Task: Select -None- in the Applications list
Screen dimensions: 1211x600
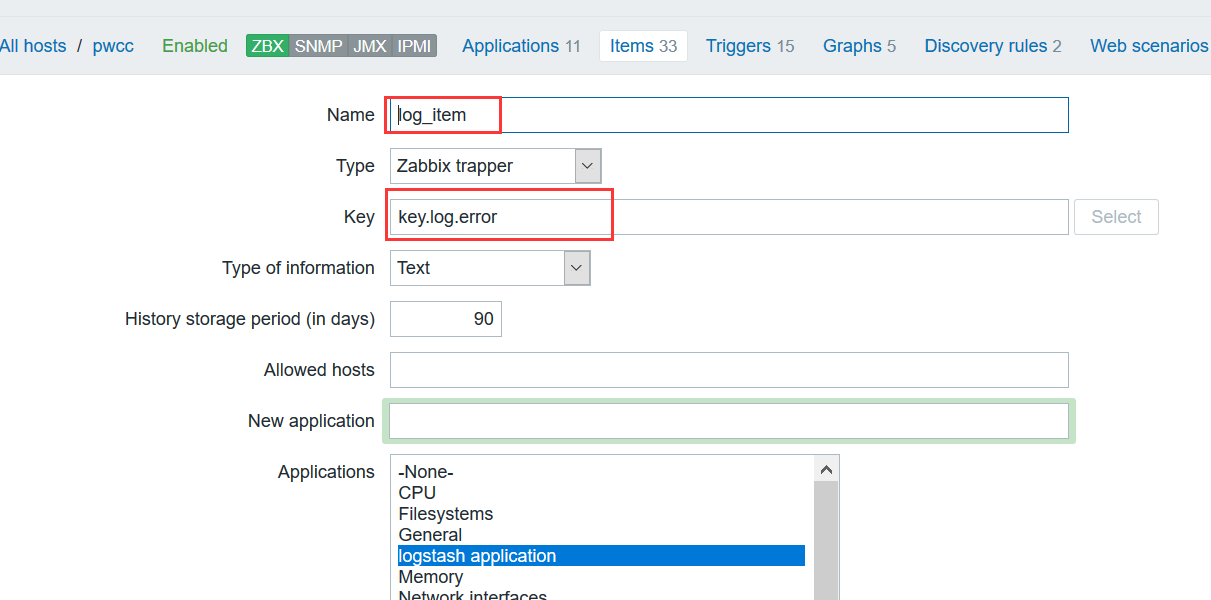Action: [425, 472]
